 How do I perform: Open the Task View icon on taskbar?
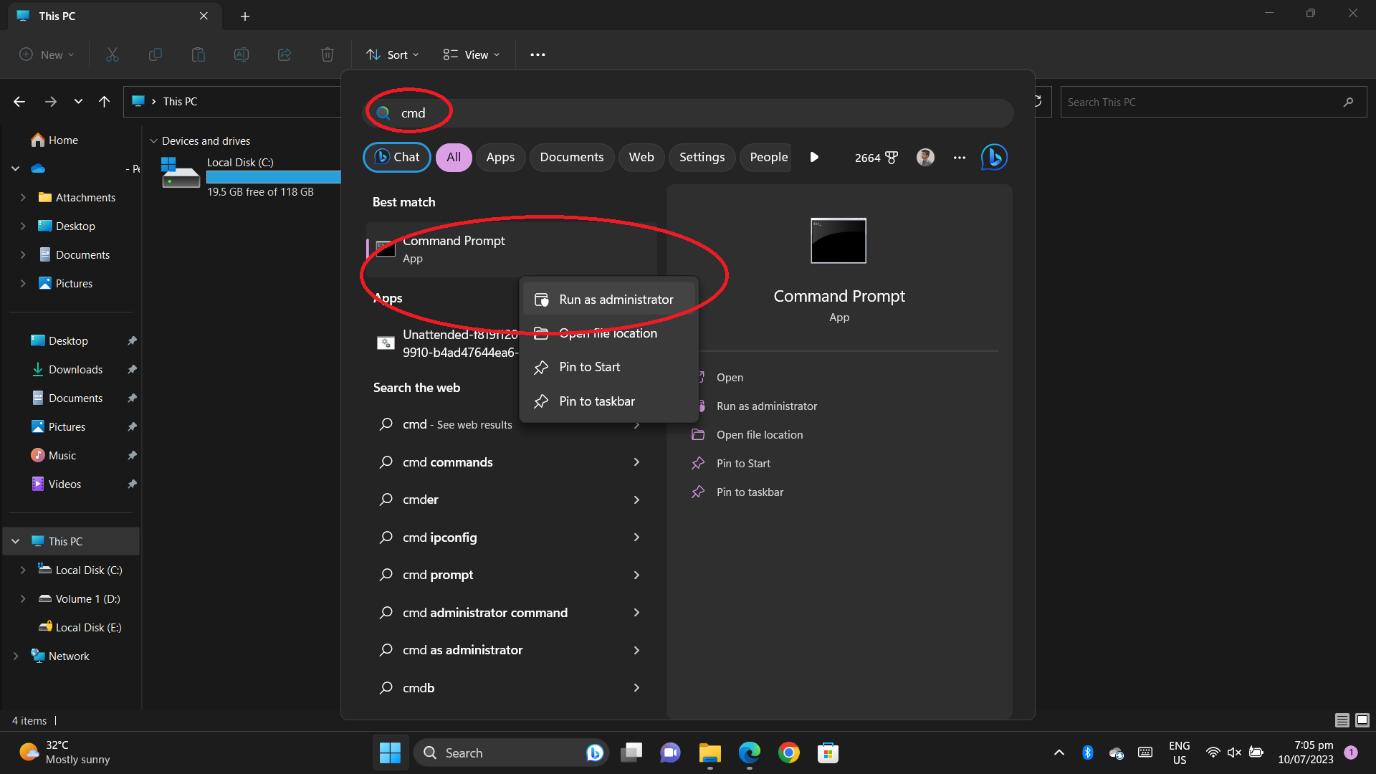pyautogui.click(x=631, y=753)
